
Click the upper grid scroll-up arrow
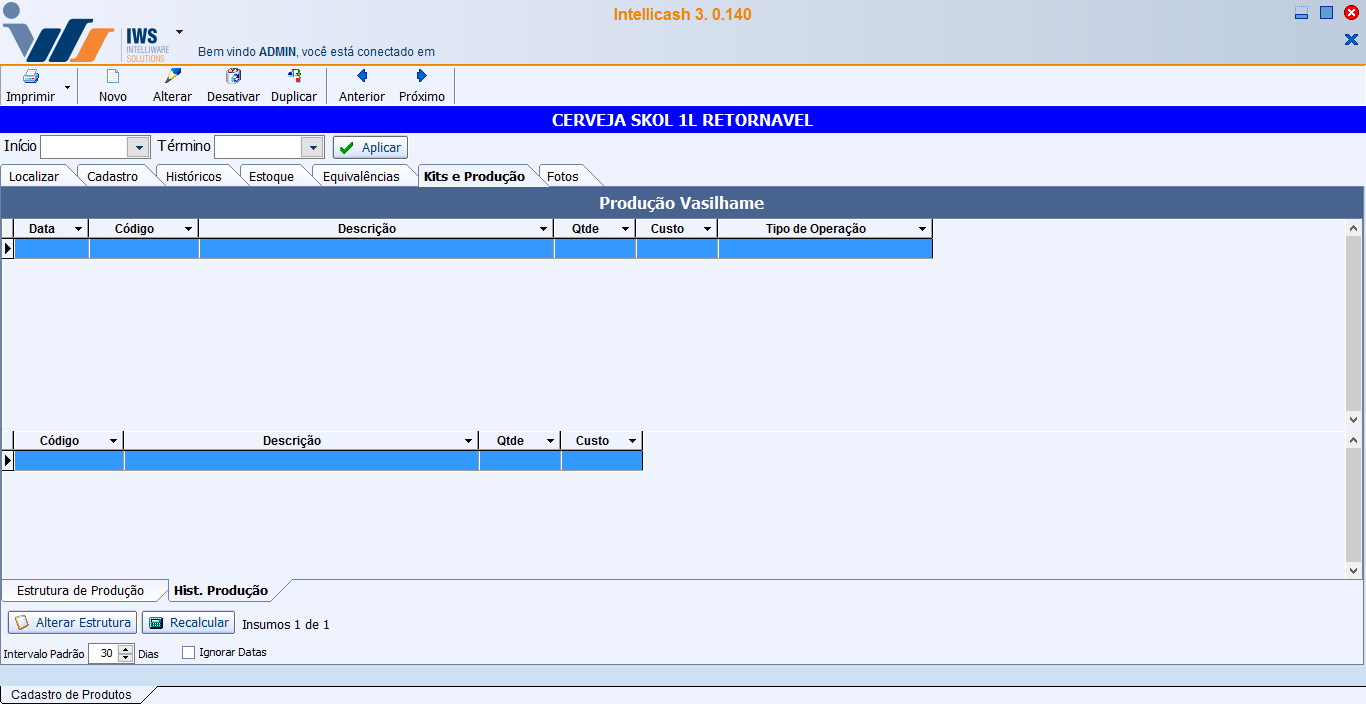click(x=1354, y=228)
